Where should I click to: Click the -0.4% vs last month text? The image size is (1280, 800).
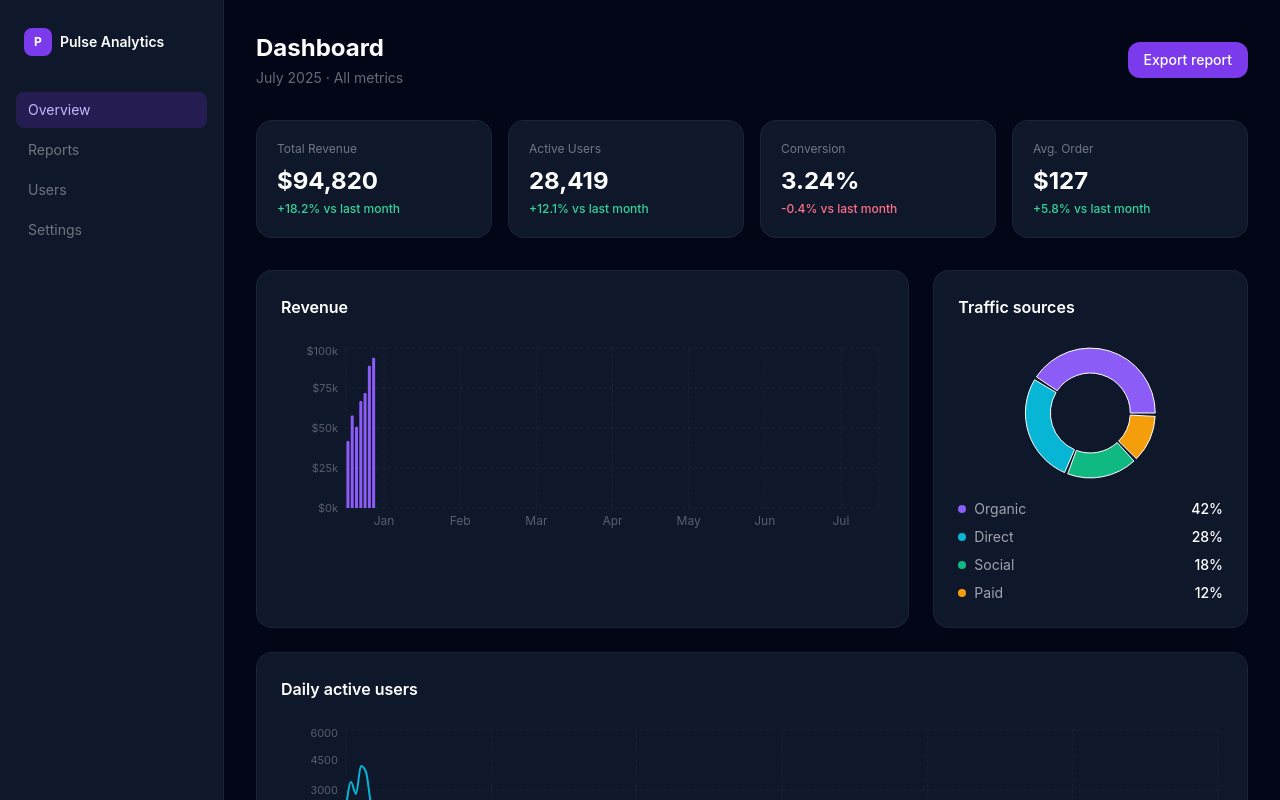pyautogui.click(x=839, y=209)
